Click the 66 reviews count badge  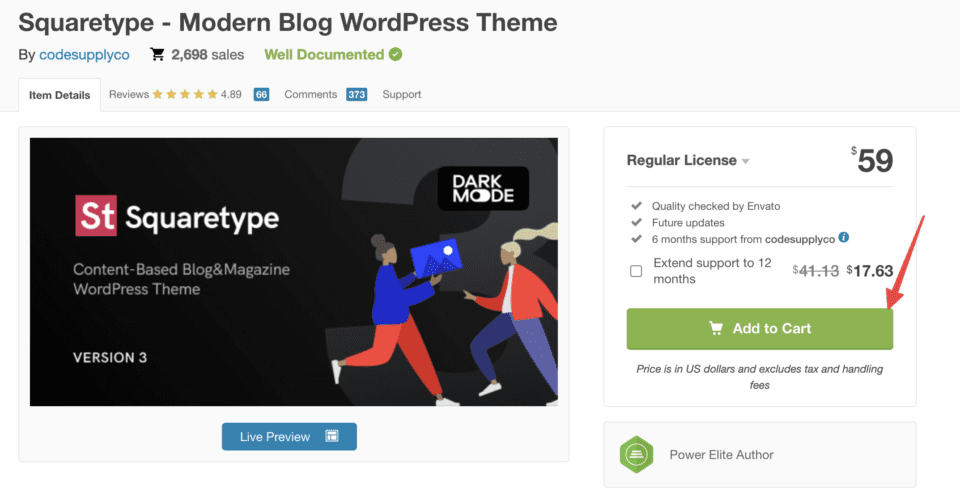[x=261, y=95]
